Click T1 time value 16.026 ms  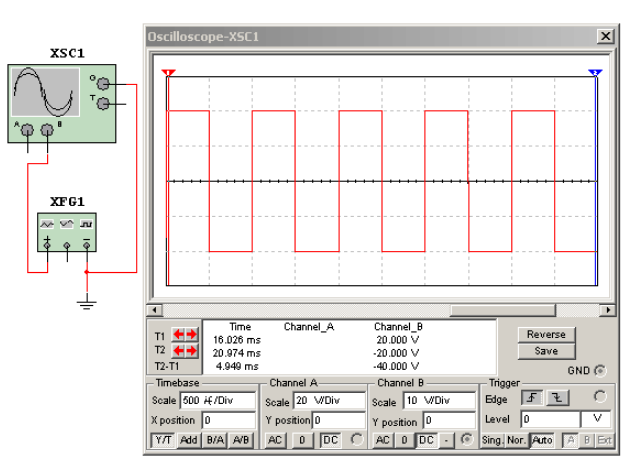coord(237,340)
